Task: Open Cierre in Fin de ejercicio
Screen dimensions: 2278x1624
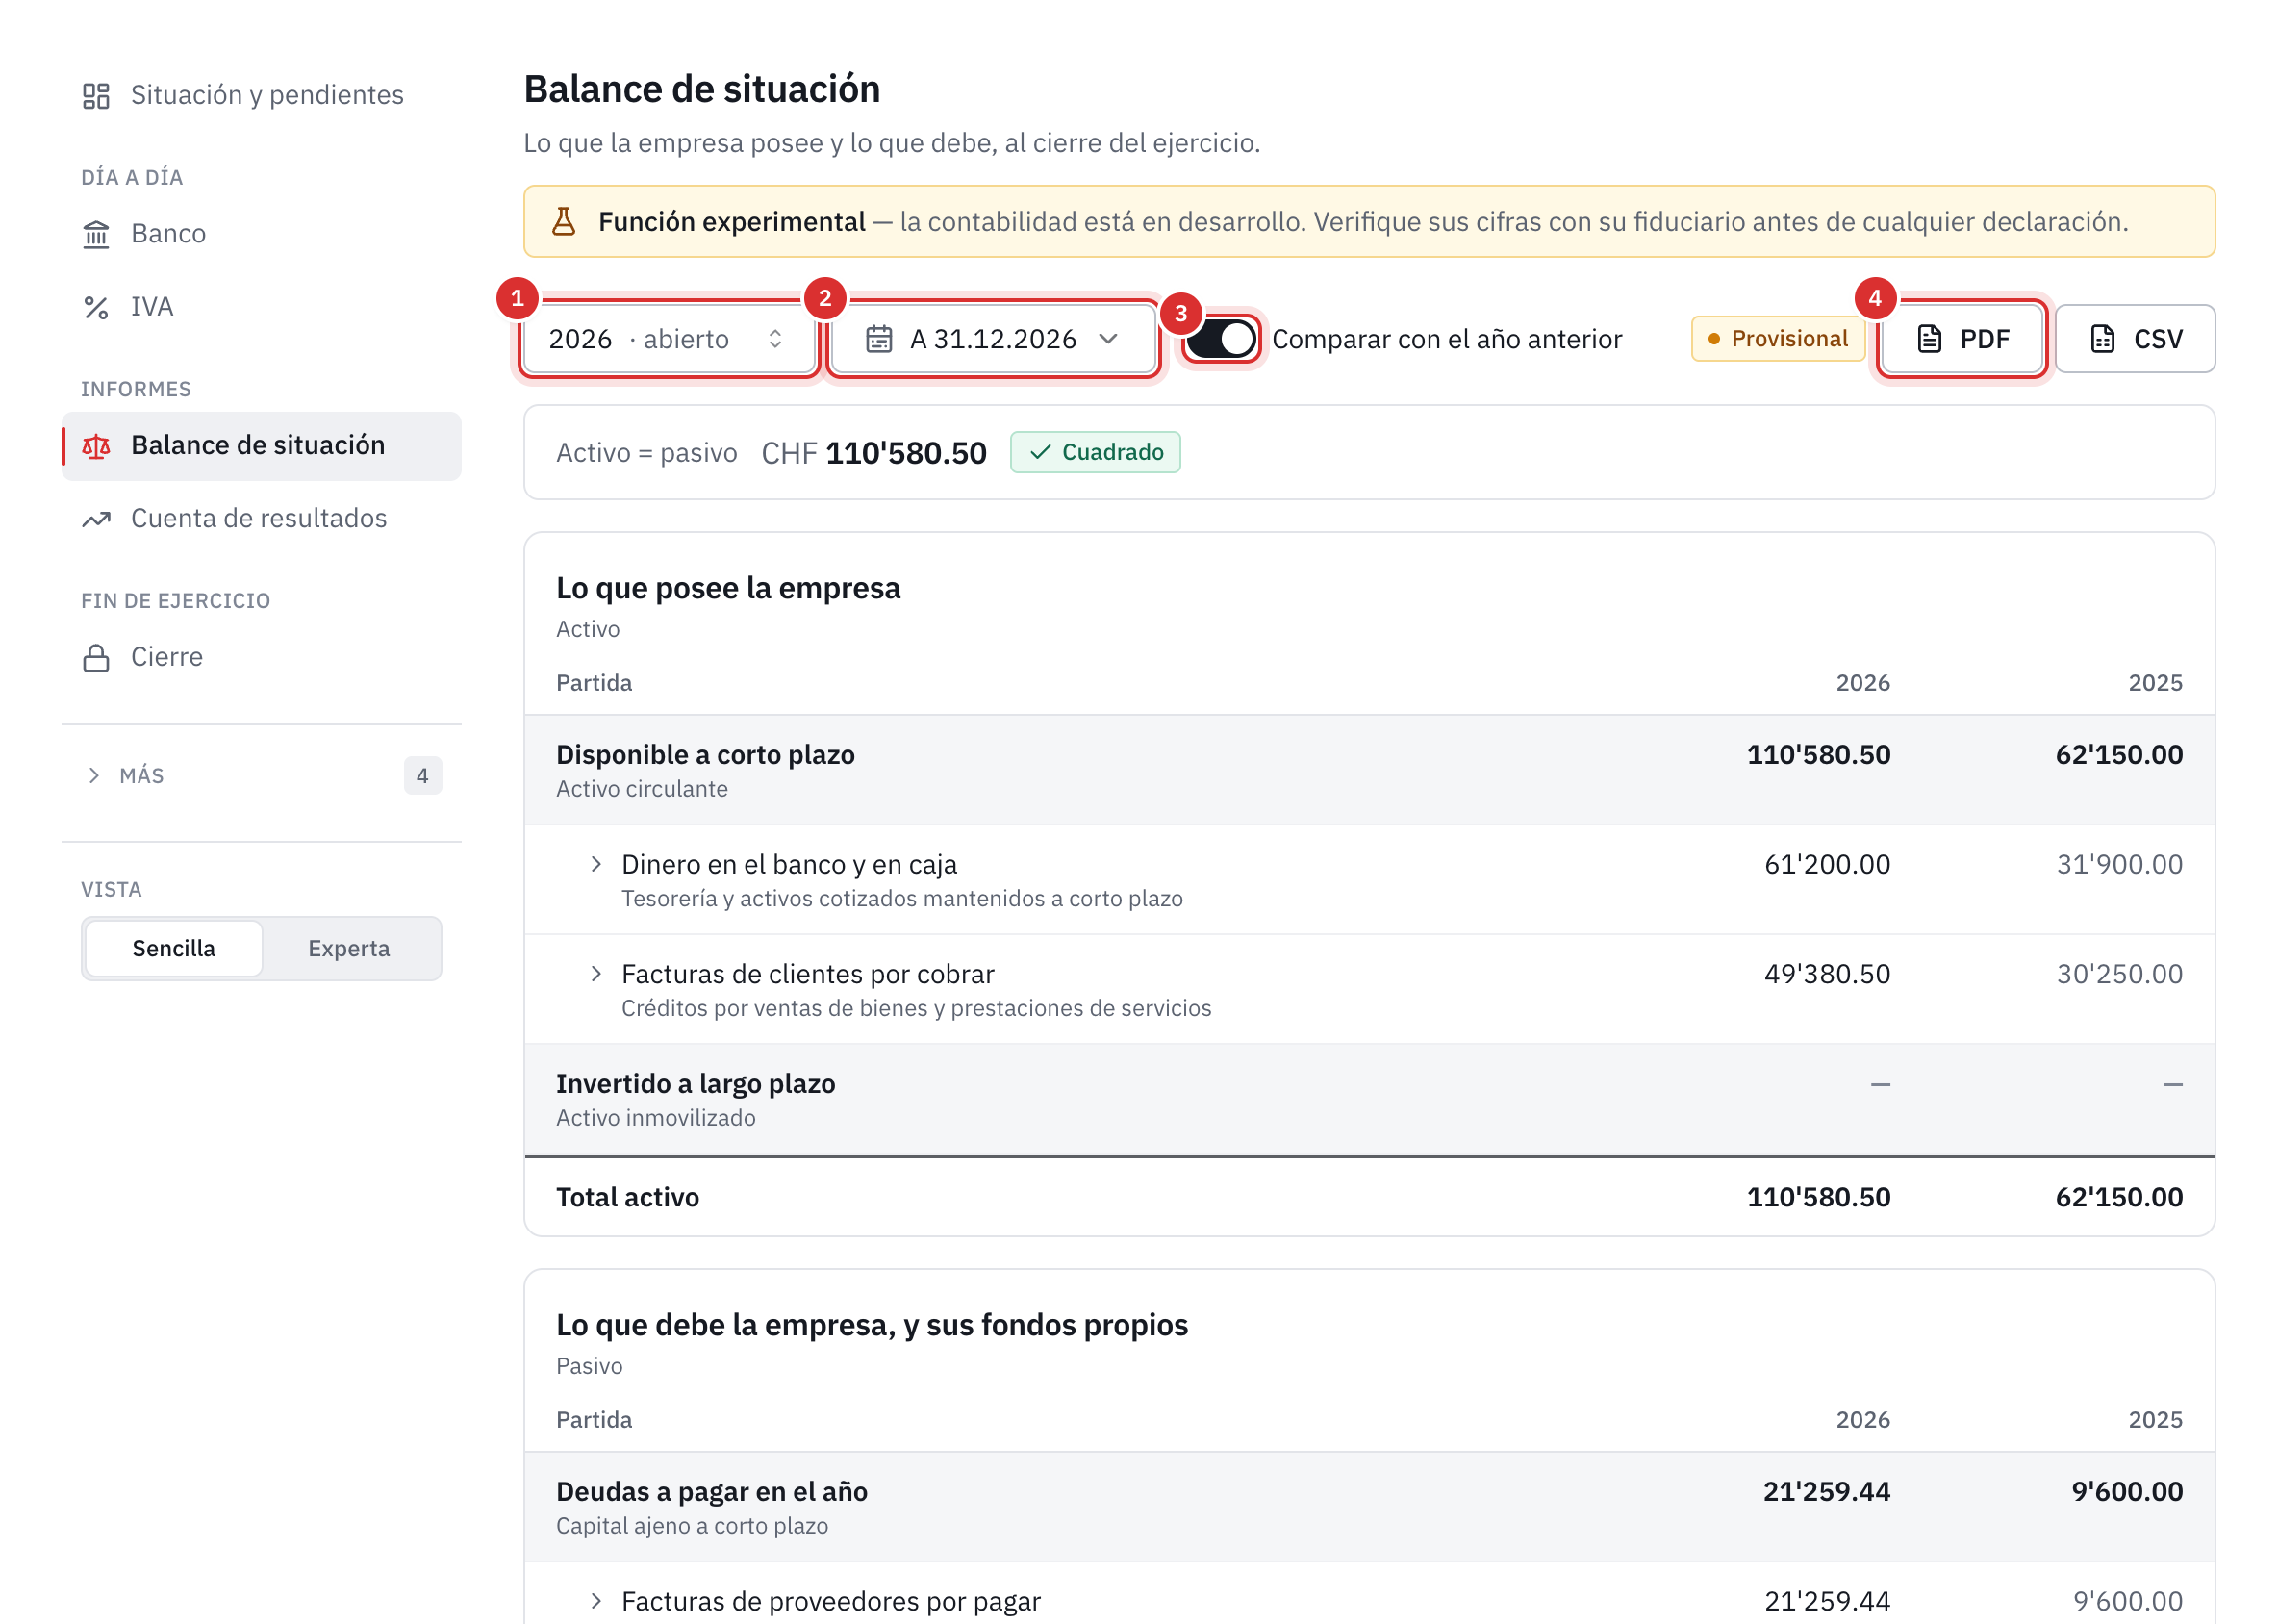Action: click(x=262, y=658)
